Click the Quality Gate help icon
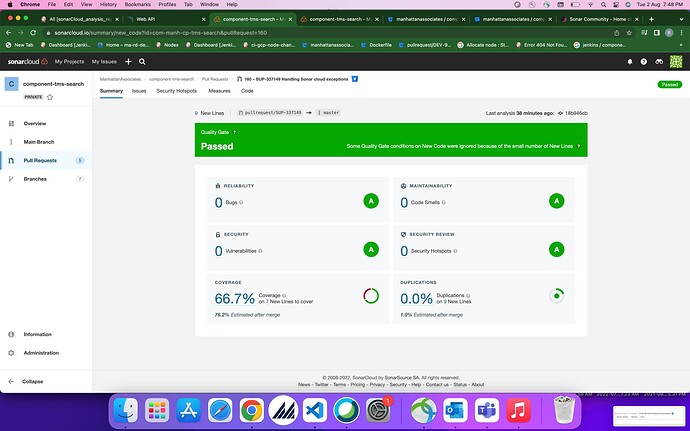690x431 pixels. click(x=235, y=132)
